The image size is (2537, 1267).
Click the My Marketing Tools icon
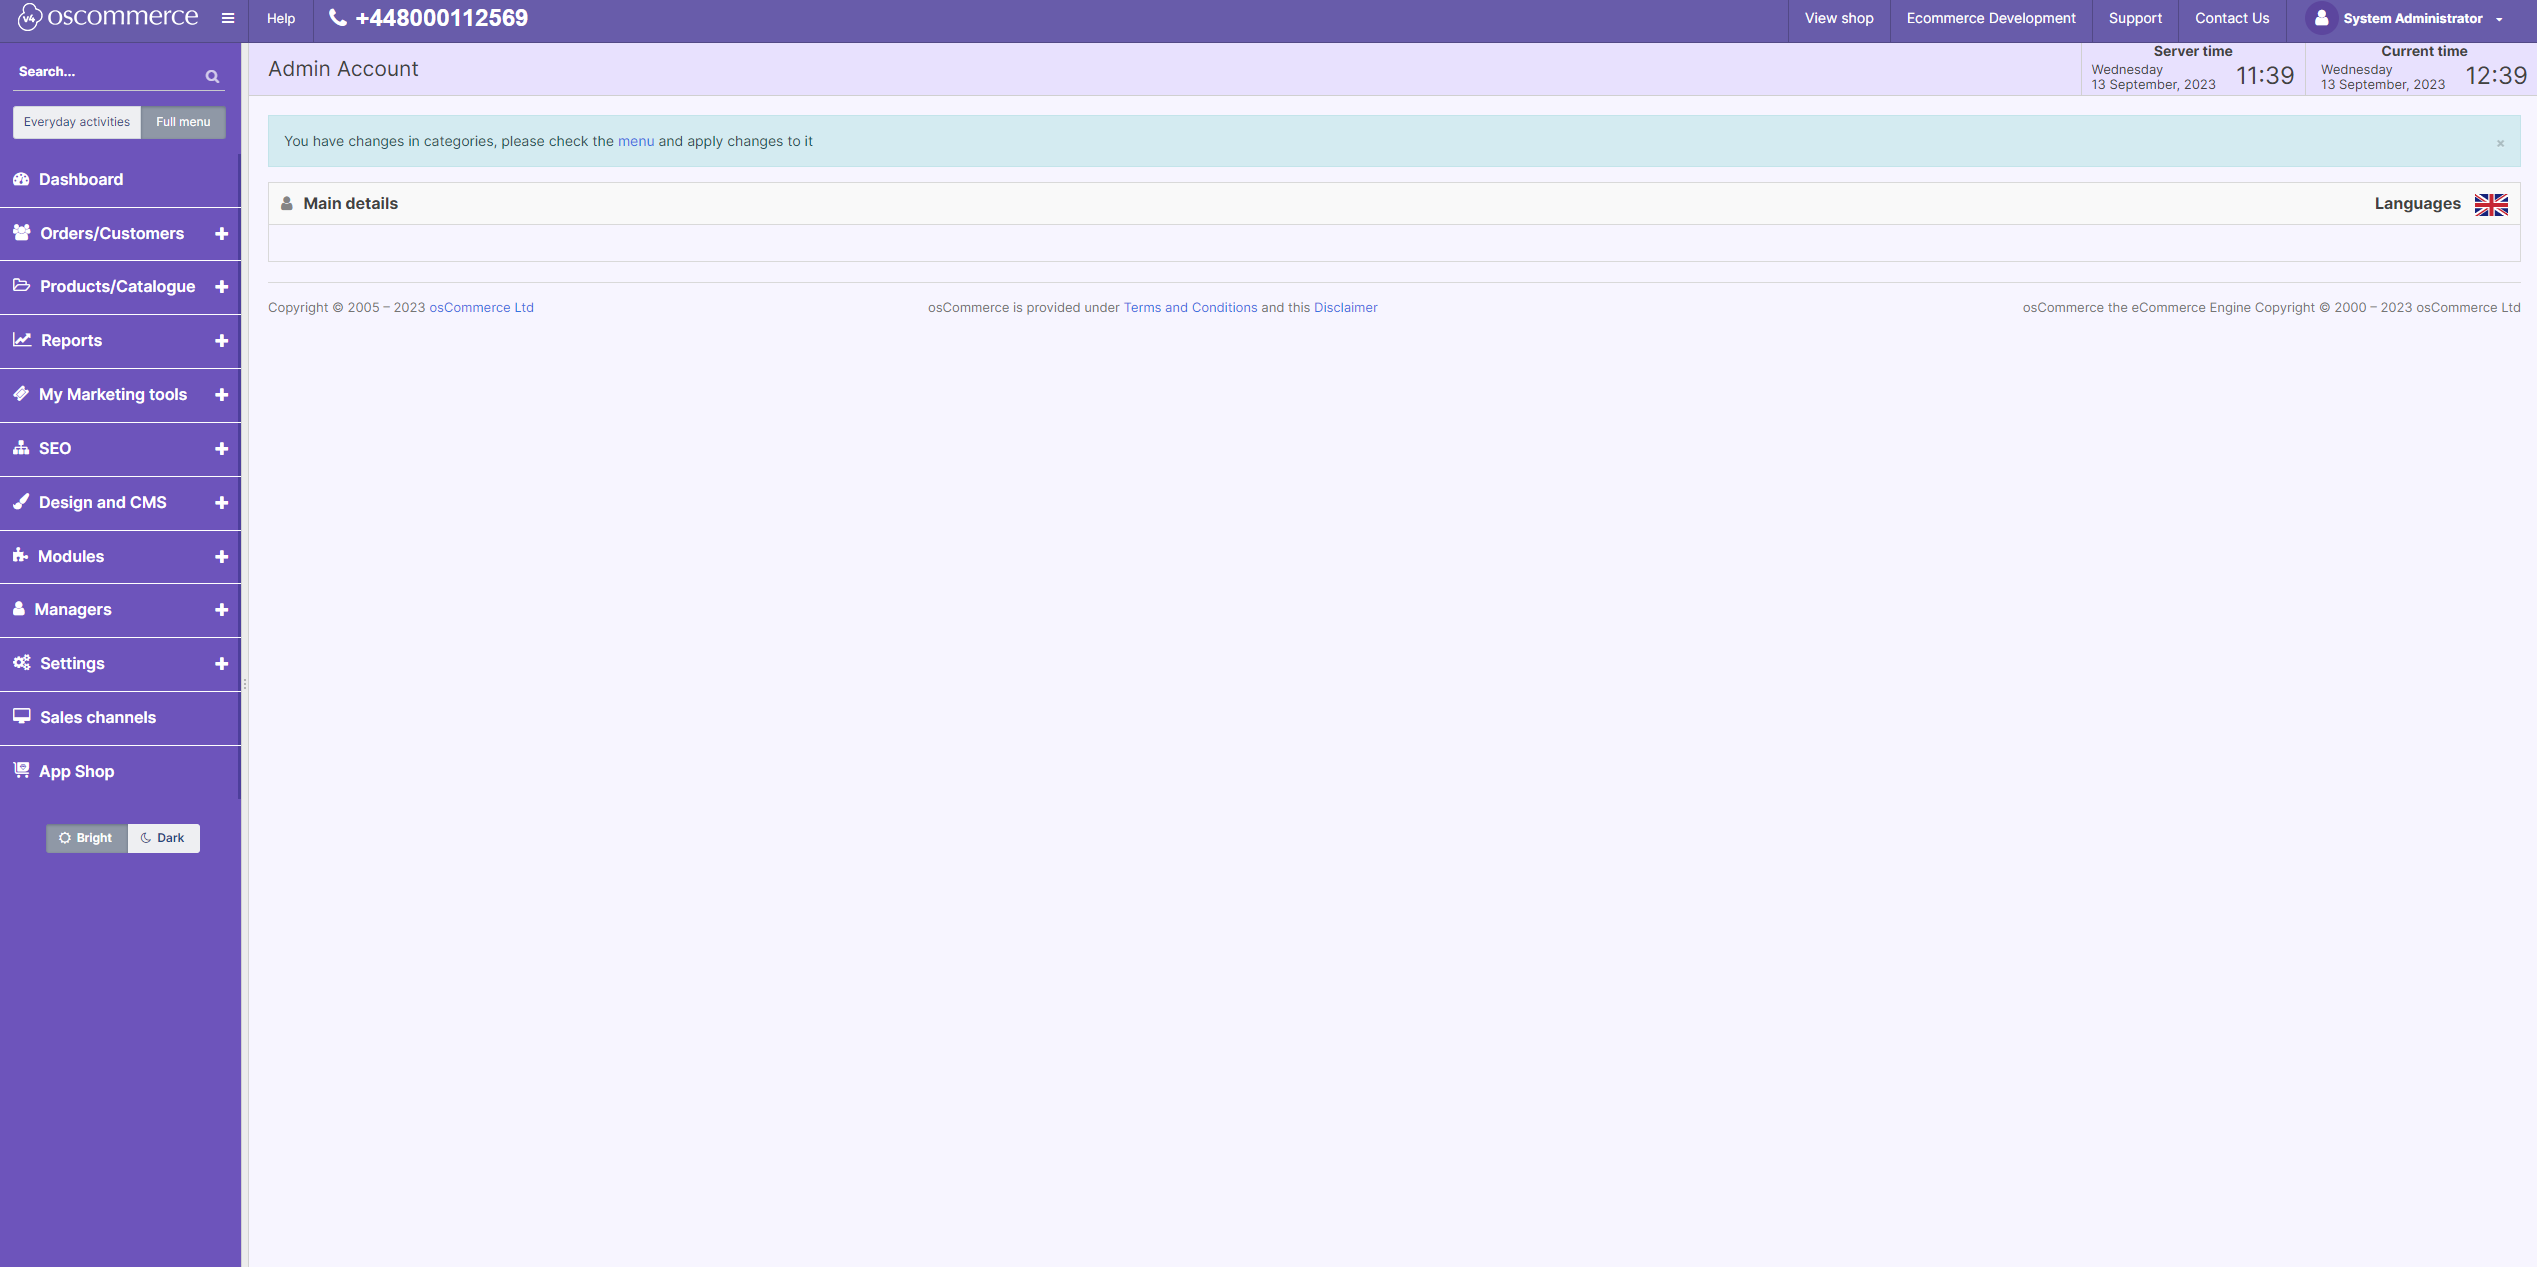[x=21, y=393]
